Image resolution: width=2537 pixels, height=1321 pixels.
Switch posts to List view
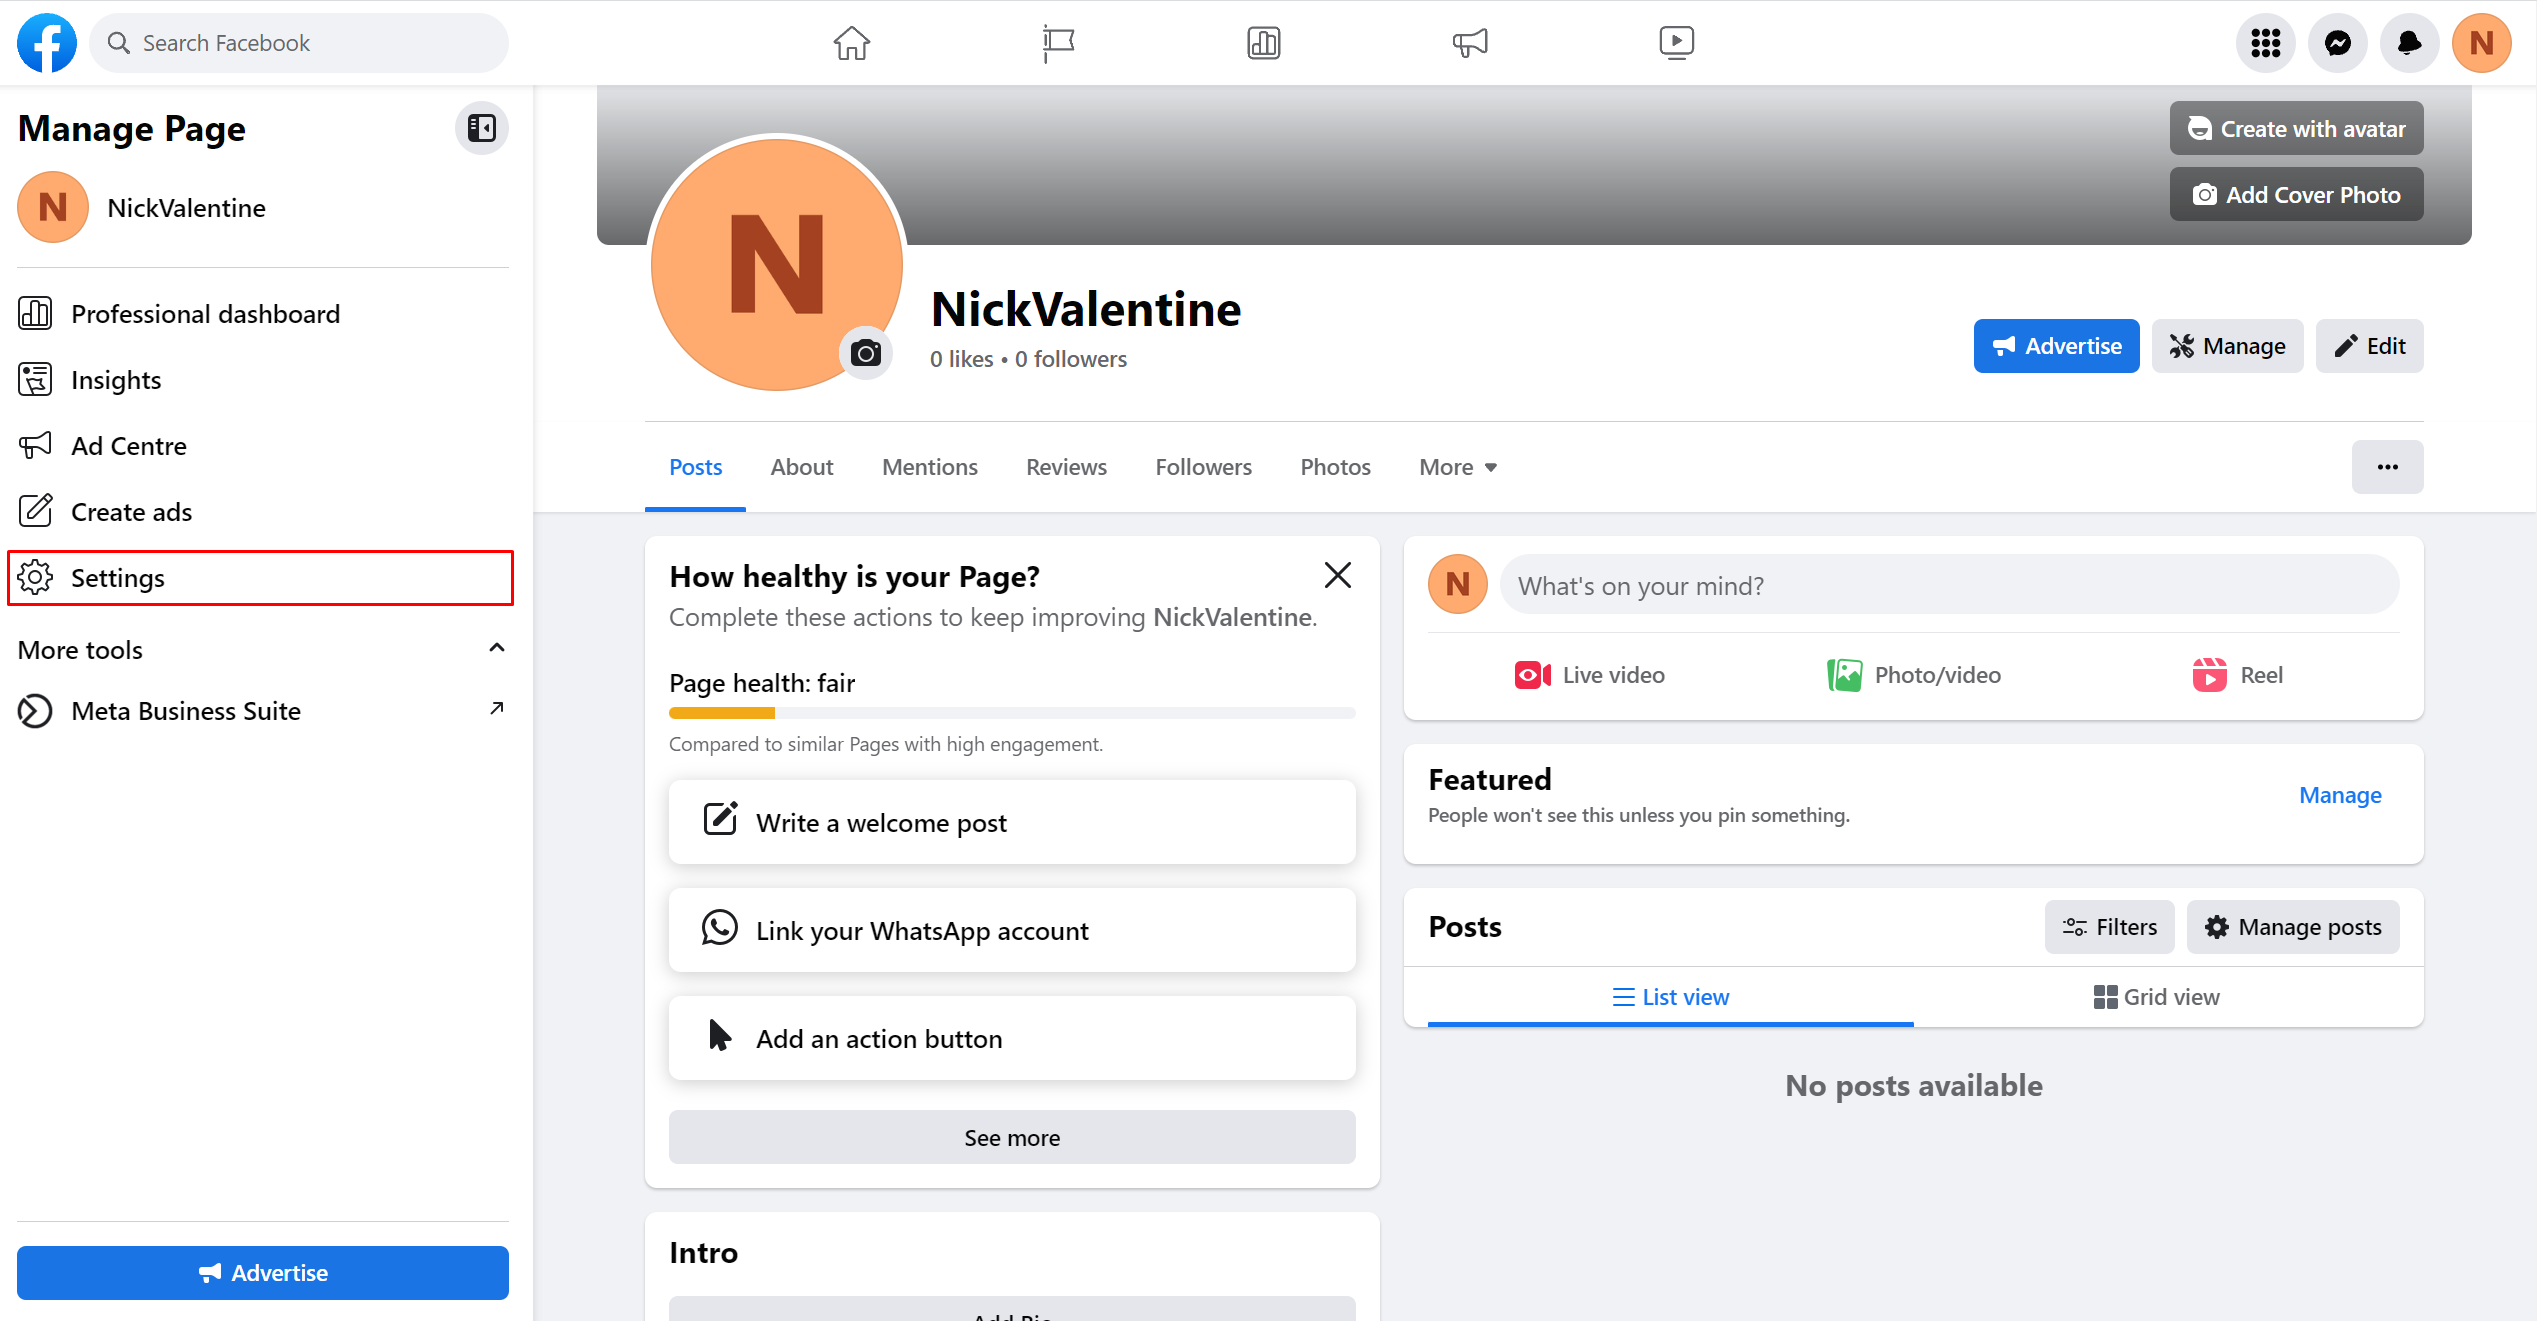[1670, 997]
